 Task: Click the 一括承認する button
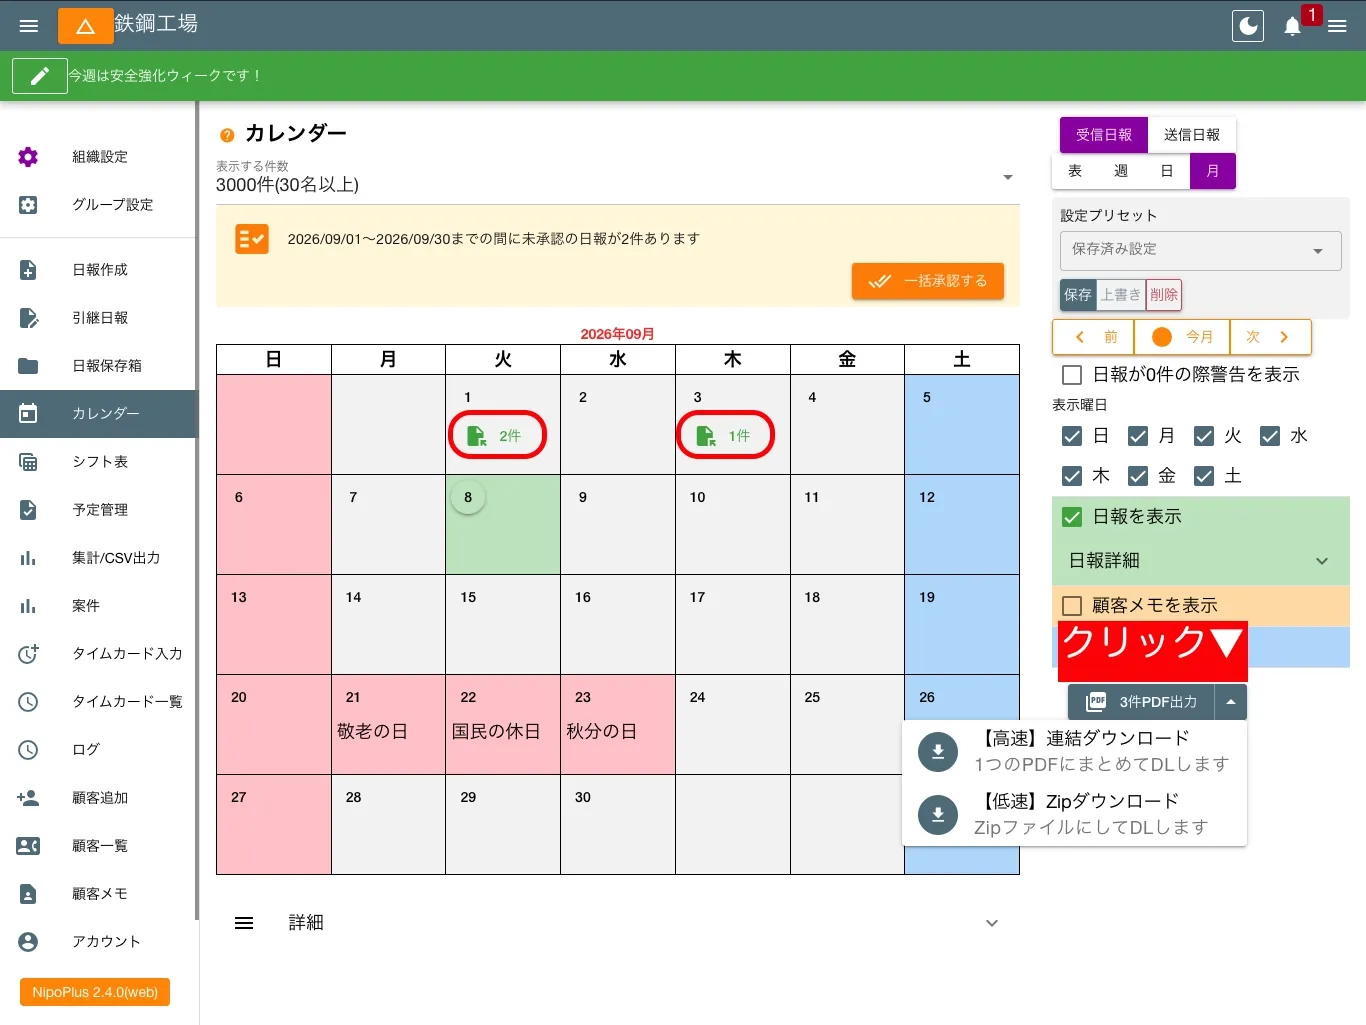click(x=928, y=281)
